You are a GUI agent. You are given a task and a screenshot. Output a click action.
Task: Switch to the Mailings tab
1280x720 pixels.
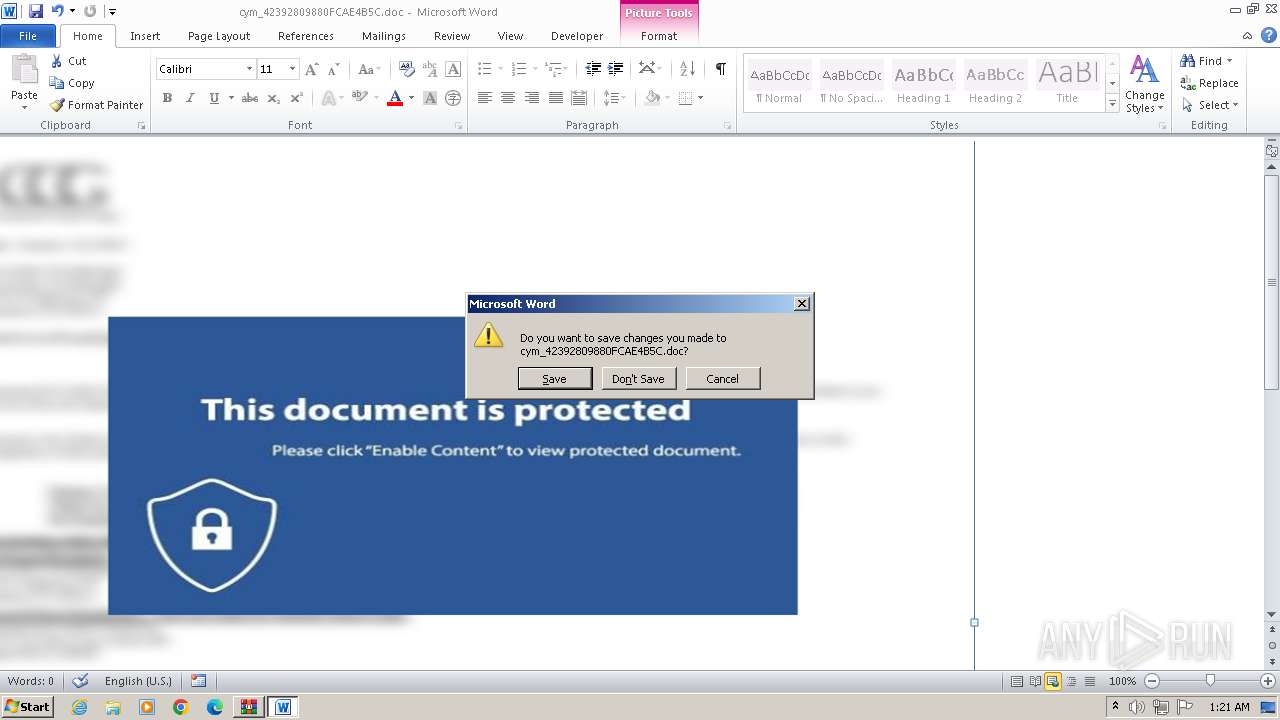(x=384, y=35)
